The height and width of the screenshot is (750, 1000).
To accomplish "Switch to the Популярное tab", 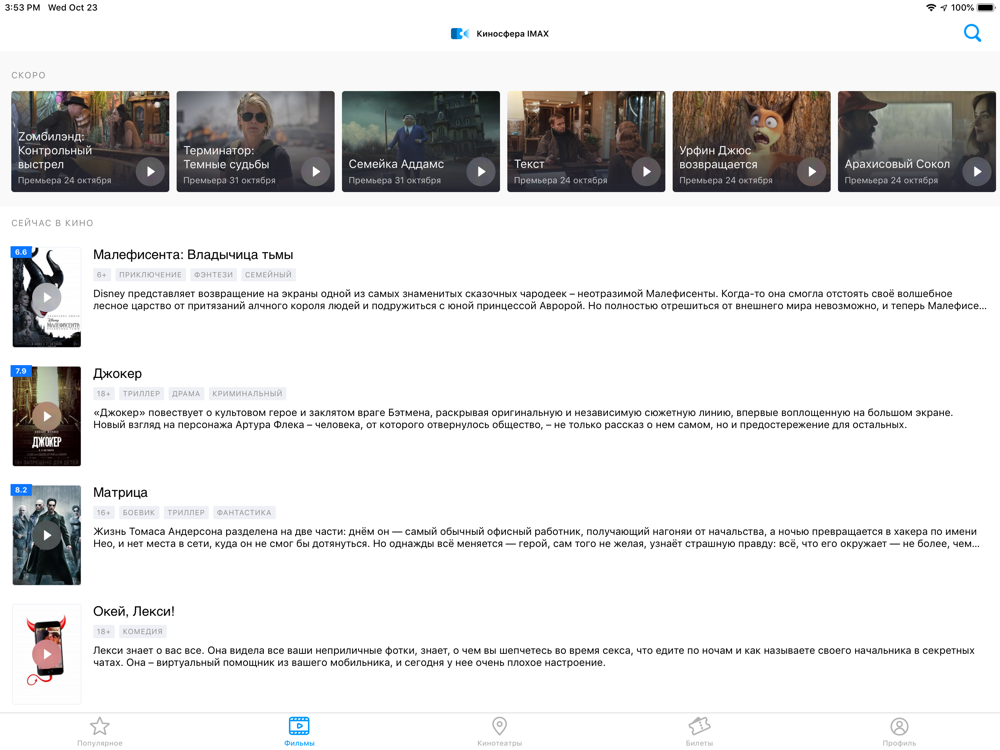I will [99, 731].
